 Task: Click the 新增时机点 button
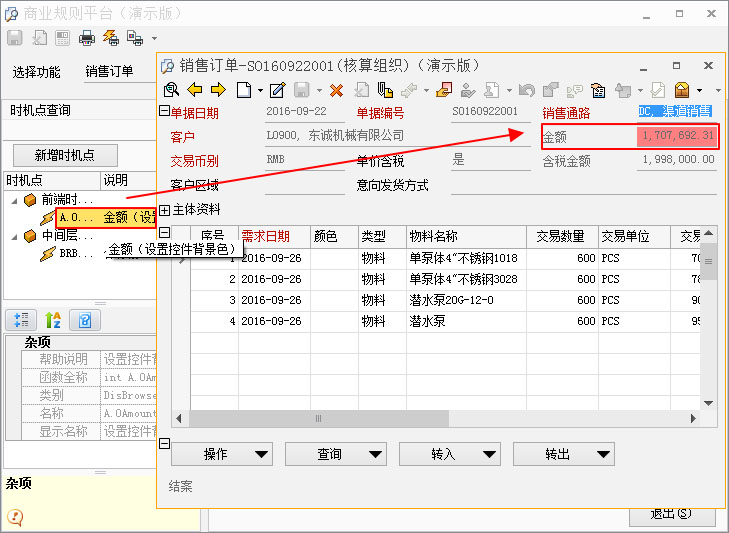[65, 155]
